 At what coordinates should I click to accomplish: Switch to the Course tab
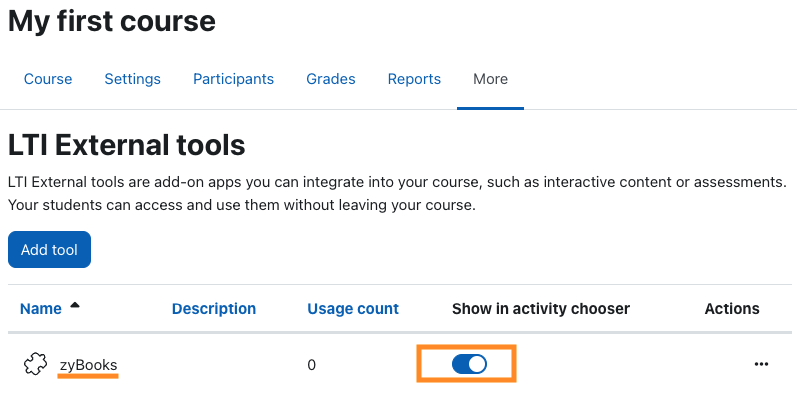click(48, 79)
